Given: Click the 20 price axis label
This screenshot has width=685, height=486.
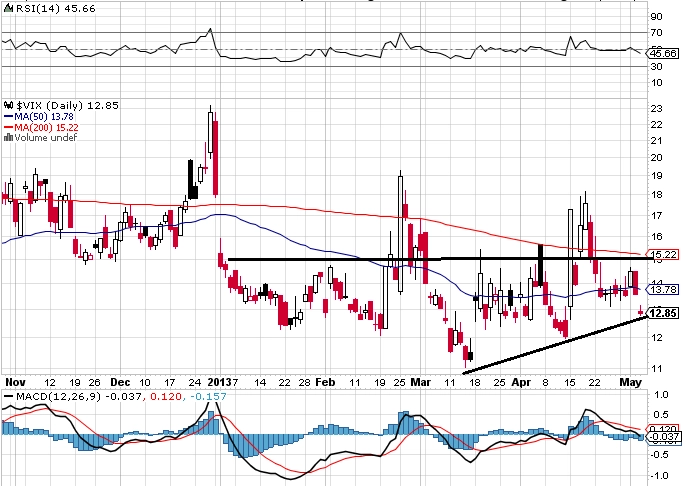Looking at the screenshot, I should (657, 158).
